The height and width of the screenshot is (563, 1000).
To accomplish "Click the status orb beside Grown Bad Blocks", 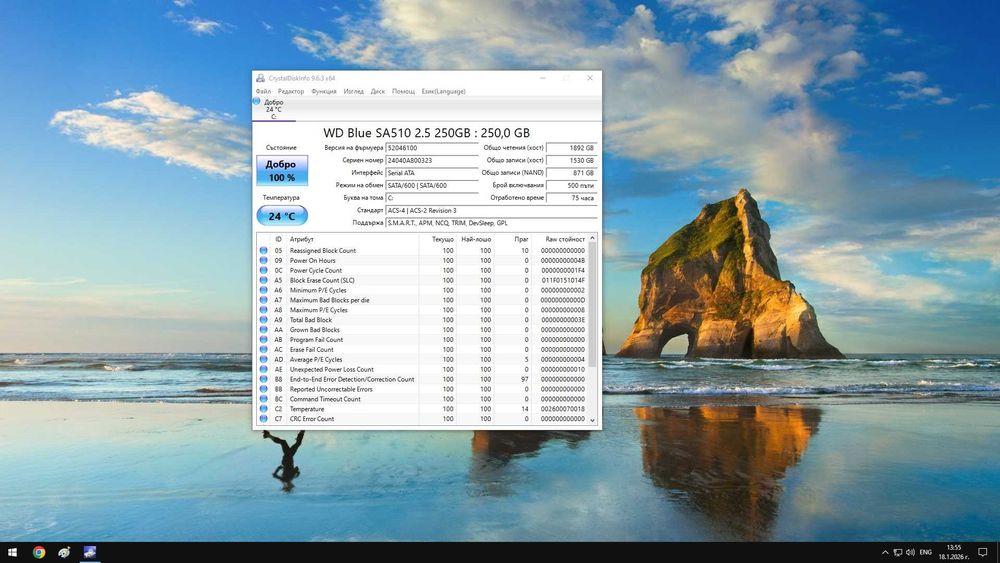I will (263, 330).
